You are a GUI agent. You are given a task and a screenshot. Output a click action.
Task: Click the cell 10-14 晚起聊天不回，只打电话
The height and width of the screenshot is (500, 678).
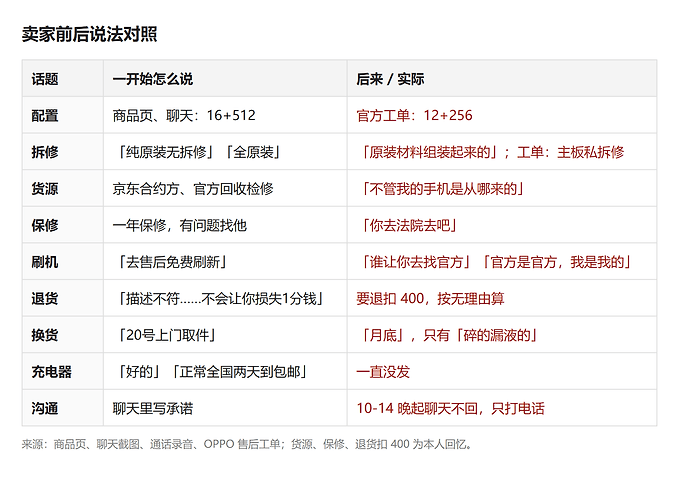[x=502, y=408]
